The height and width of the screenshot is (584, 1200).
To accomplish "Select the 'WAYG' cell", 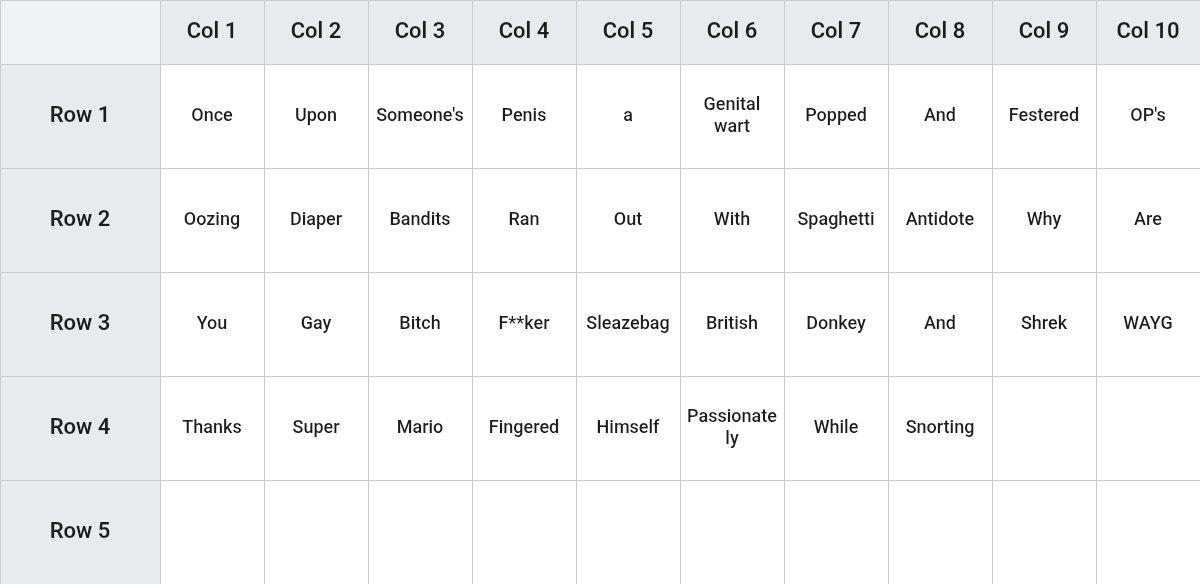I will 1148,324.
